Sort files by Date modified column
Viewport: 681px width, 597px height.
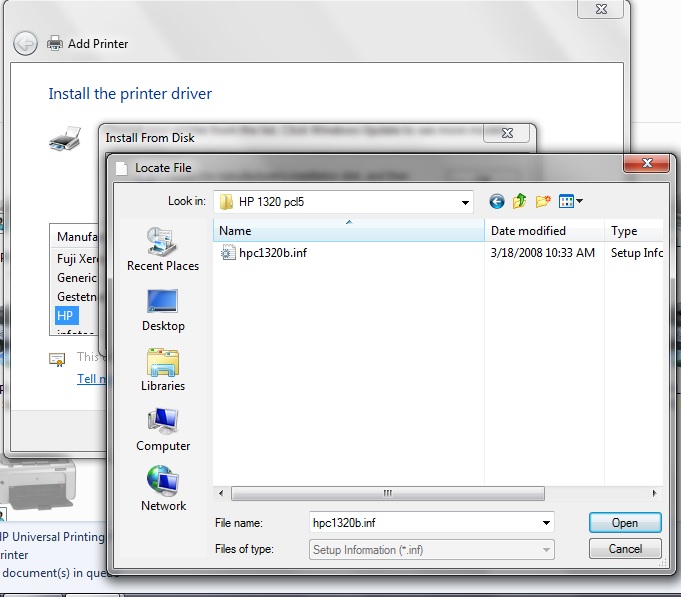(544, 231)
